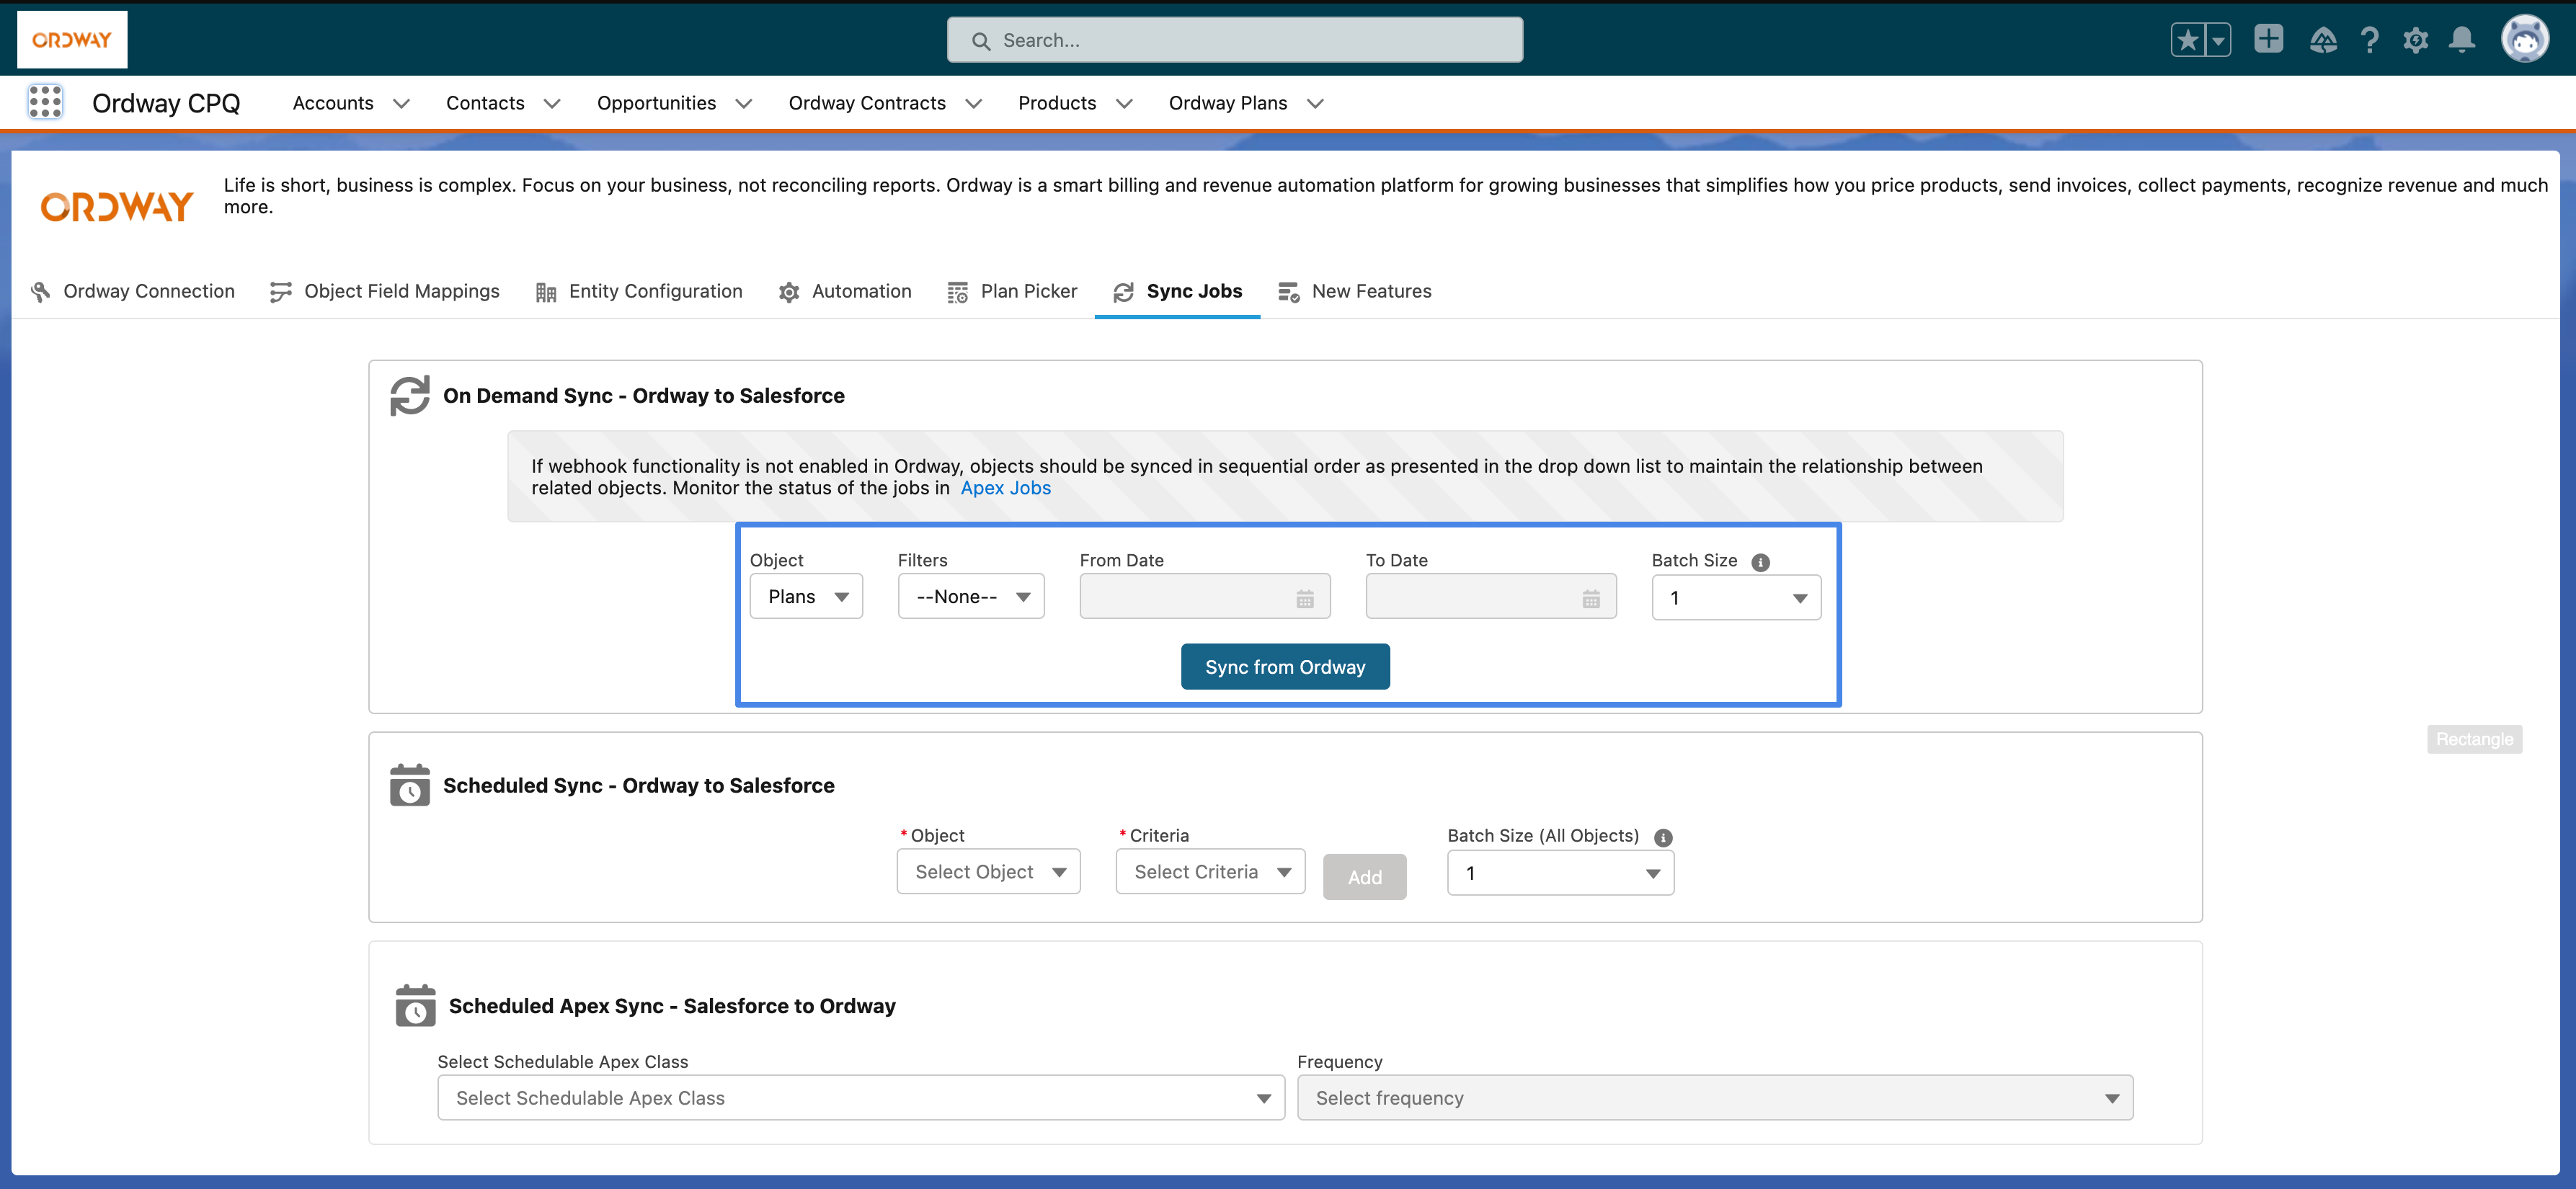
Task: Click the Ordway CPQ app name
Action: coord(166,103)
